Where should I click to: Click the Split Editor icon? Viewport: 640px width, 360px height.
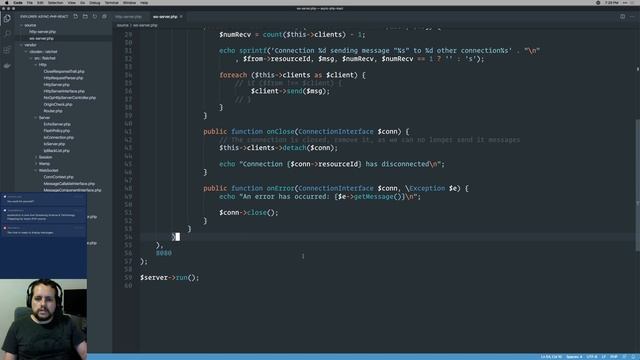point(622,17)
